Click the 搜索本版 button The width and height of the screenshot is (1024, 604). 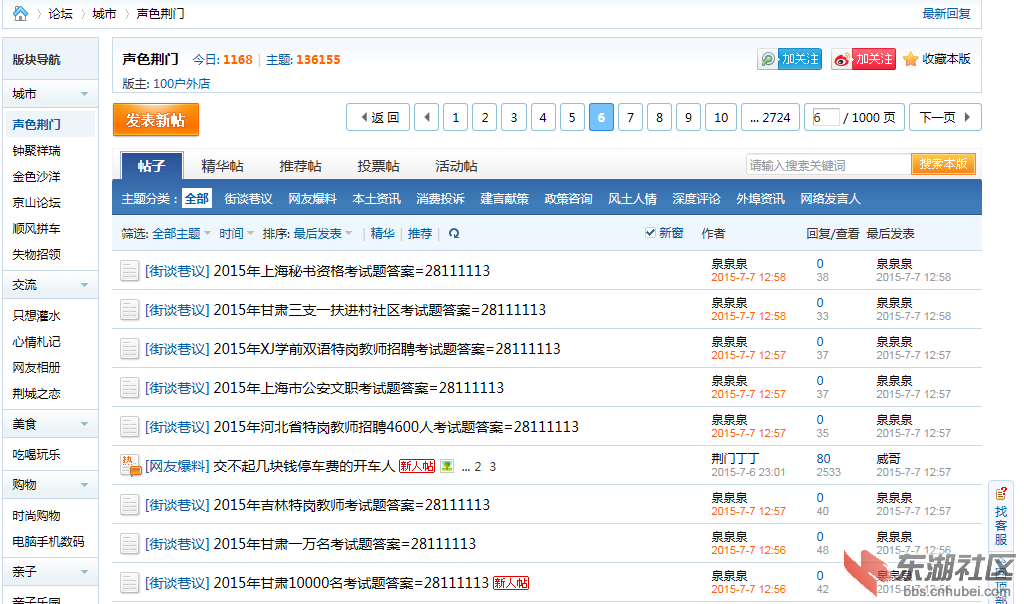pos(943,164)
